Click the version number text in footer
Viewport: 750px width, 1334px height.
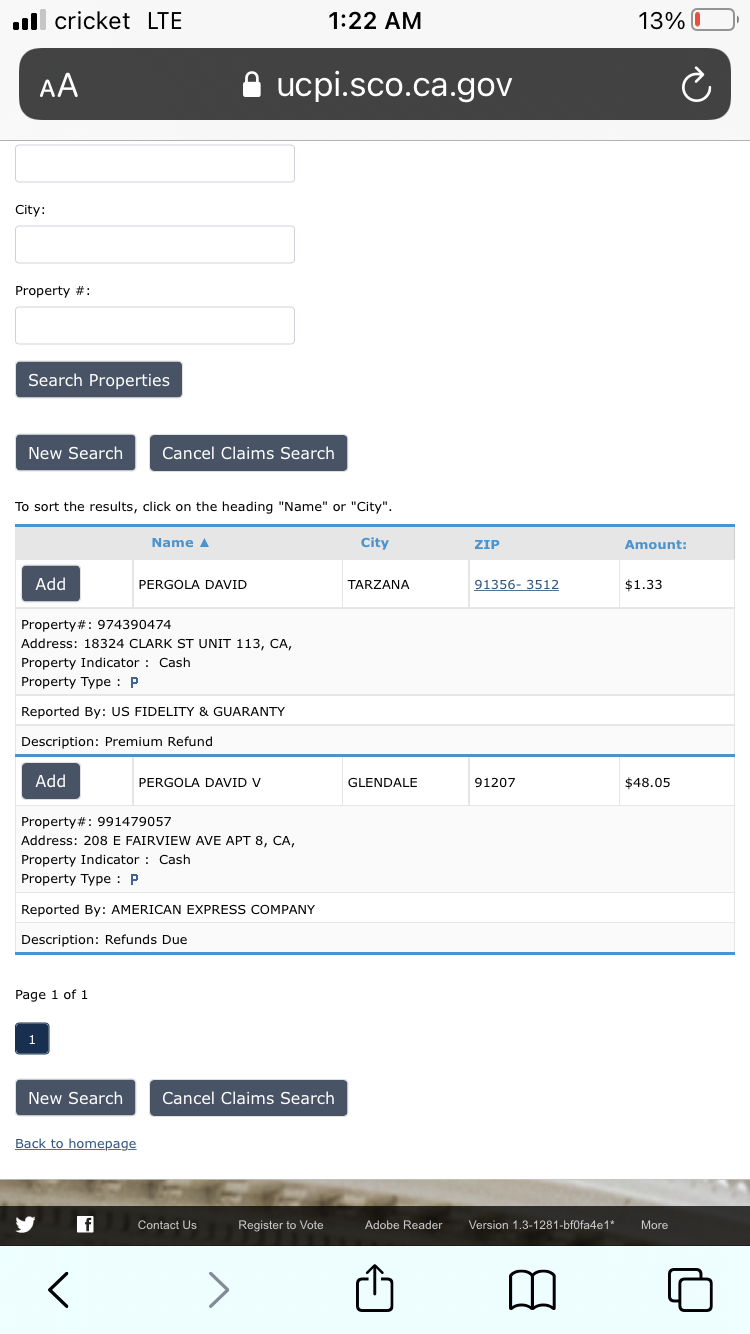pyautogui.click(x=541, y=1225)
